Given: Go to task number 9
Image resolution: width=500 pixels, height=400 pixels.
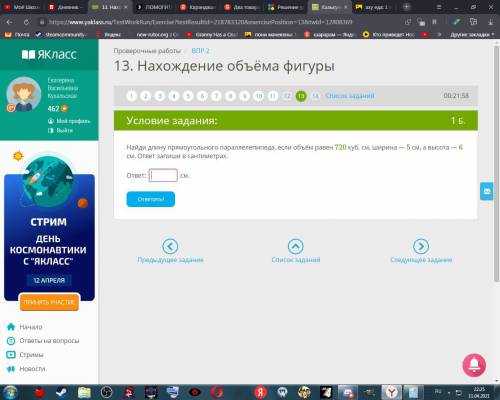Looking at the screenshot, I should coord(244,96).
